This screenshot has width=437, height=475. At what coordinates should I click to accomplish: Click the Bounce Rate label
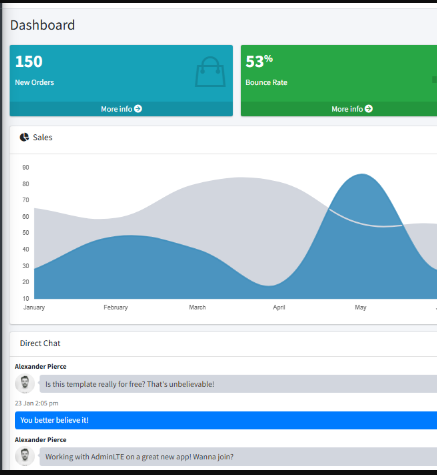(266, 82)
